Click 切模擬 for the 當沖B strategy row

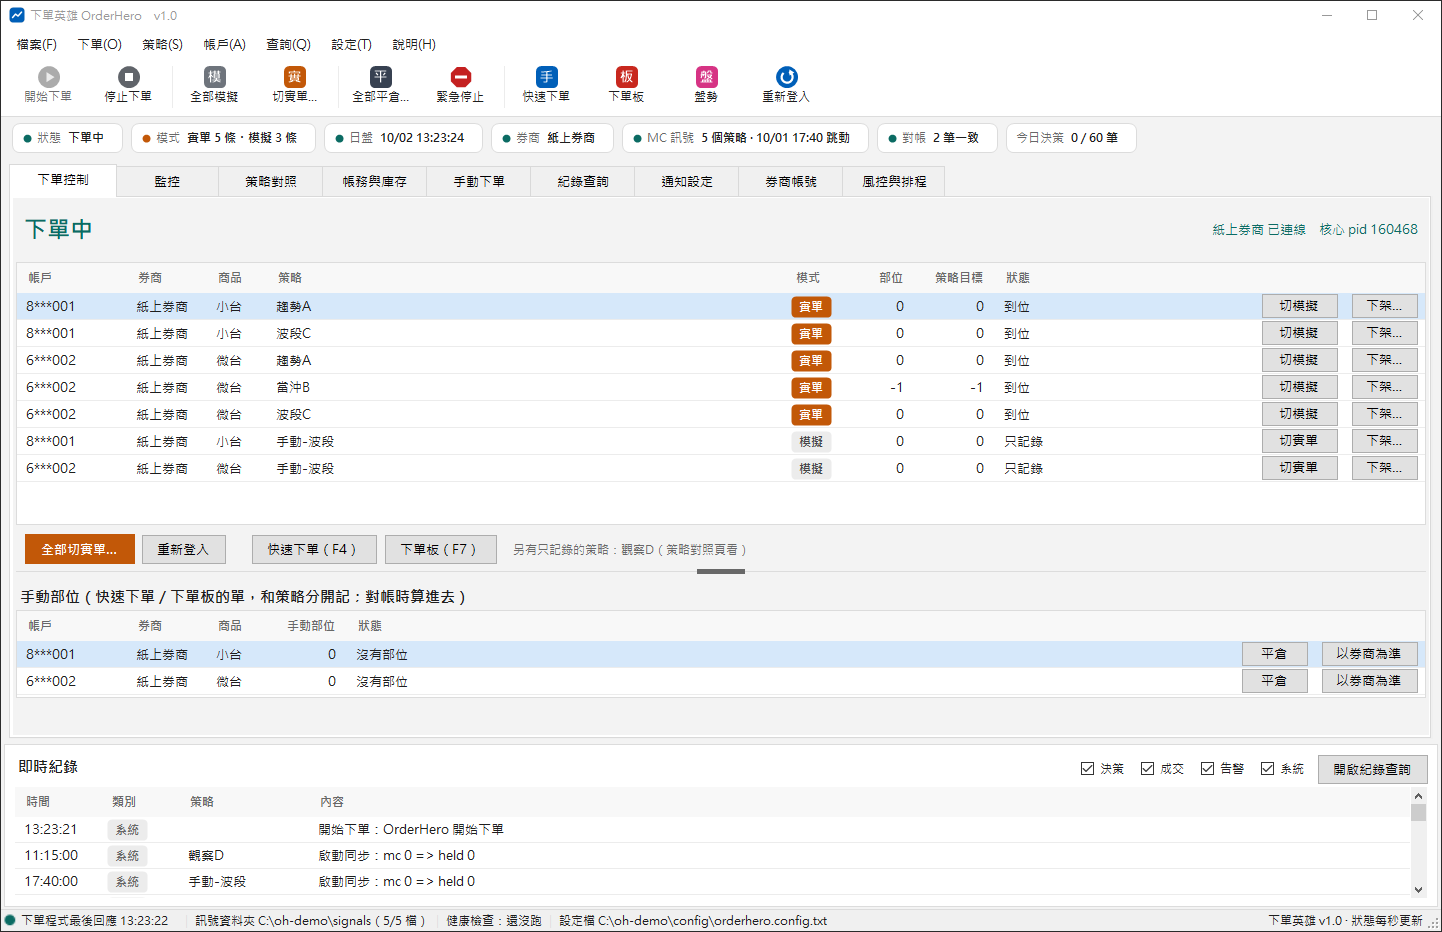[x=1299, y=387]
